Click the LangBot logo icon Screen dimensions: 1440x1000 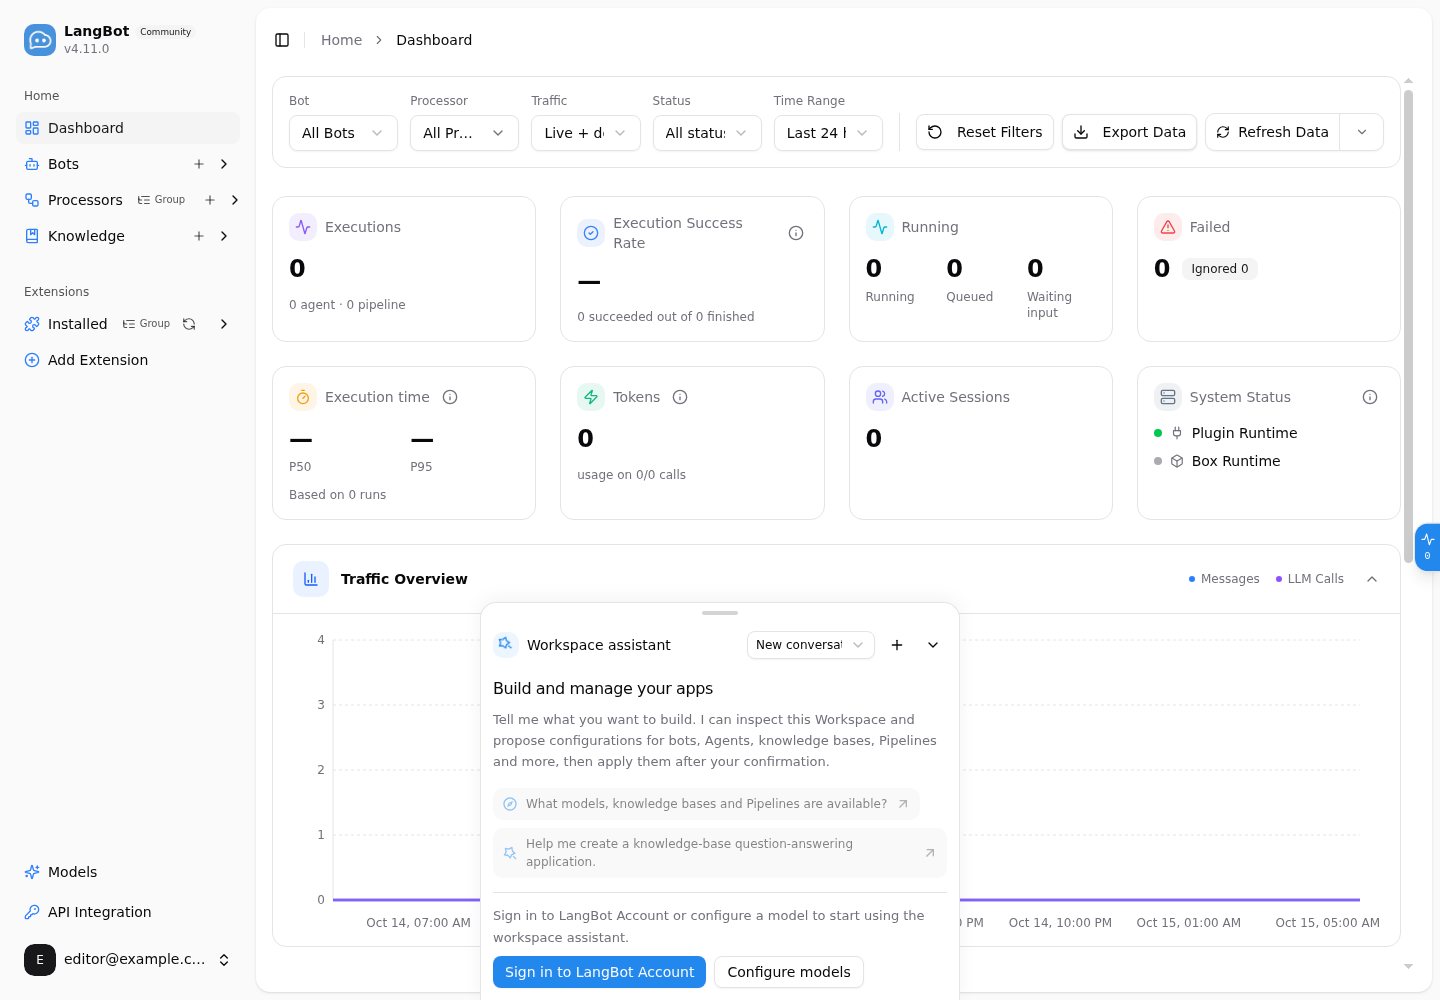(x=40, y=40)
